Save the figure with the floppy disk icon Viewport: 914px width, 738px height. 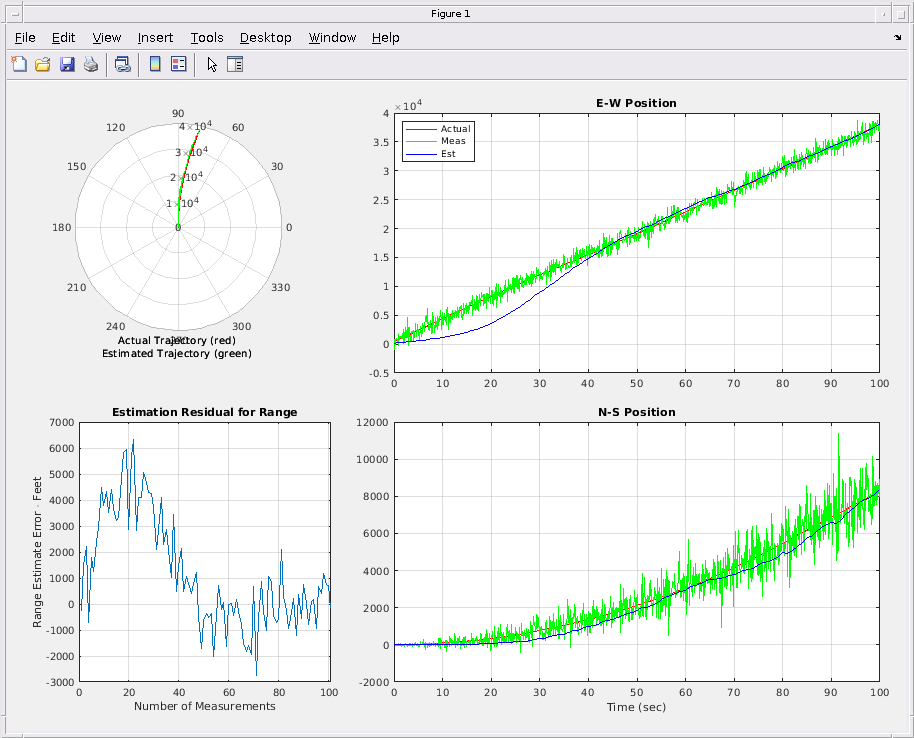point(67,65)
